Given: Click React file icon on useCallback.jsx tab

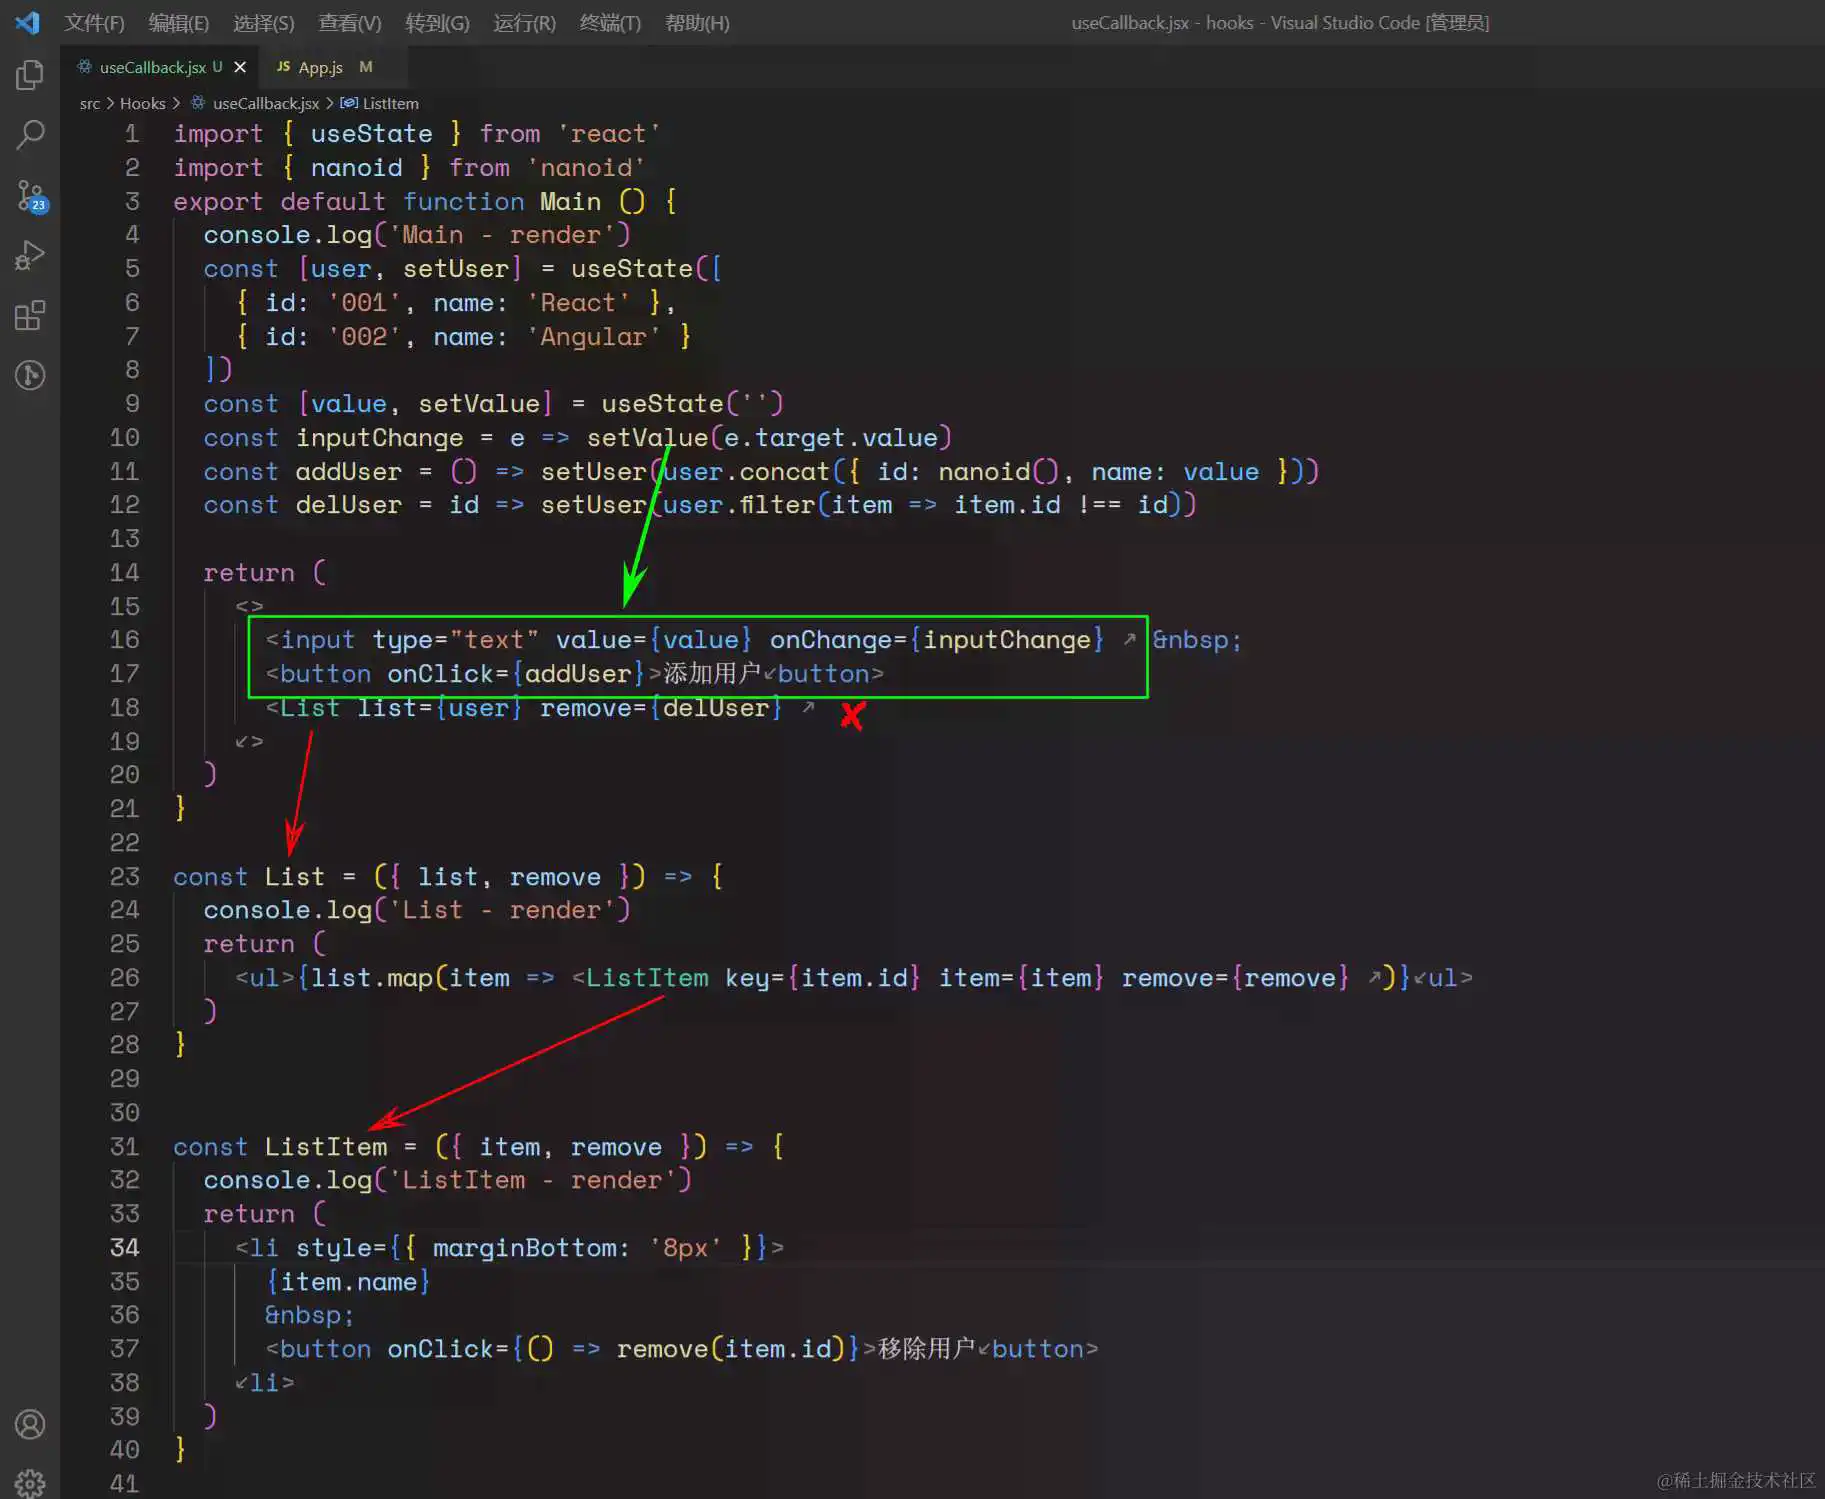Looking at the screenshot, I should 85,67.
